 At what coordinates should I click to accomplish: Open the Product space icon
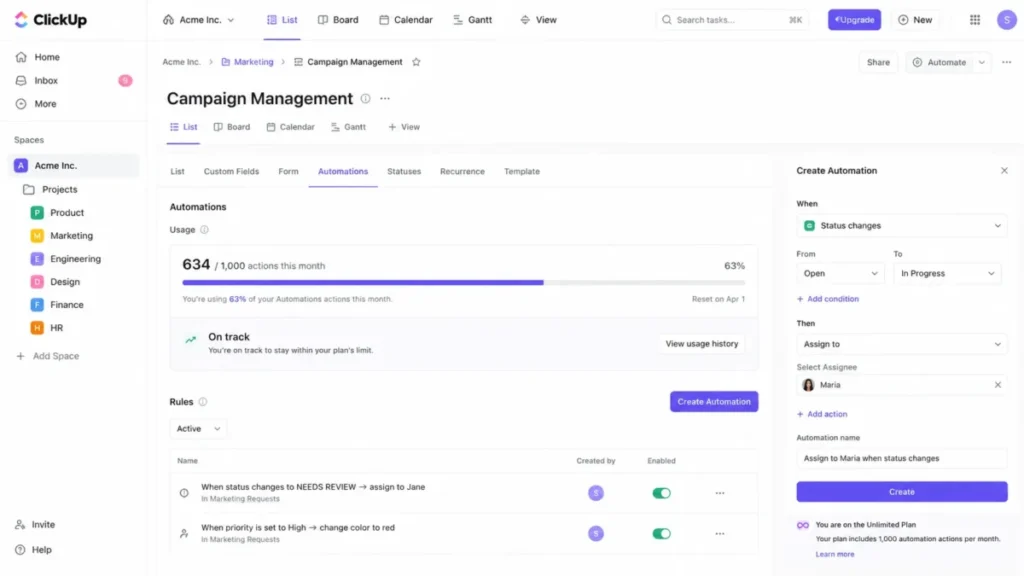(37, 212)
